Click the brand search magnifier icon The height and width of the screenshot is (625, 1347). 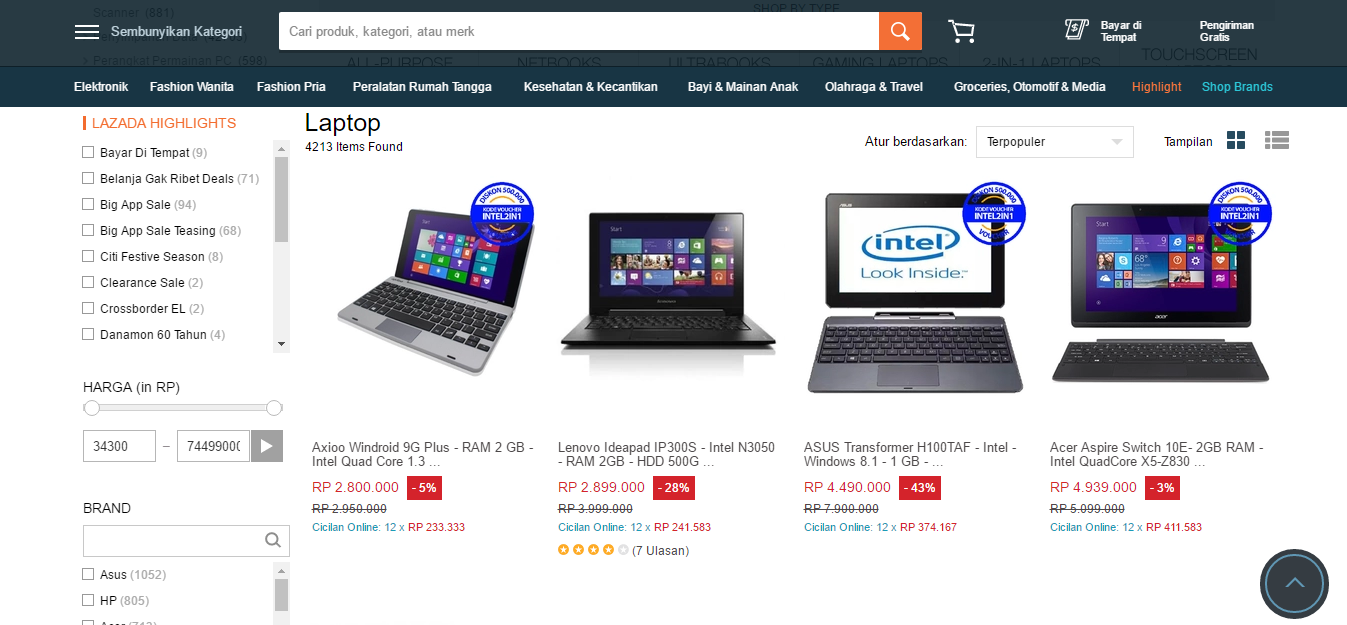point(273,541)
